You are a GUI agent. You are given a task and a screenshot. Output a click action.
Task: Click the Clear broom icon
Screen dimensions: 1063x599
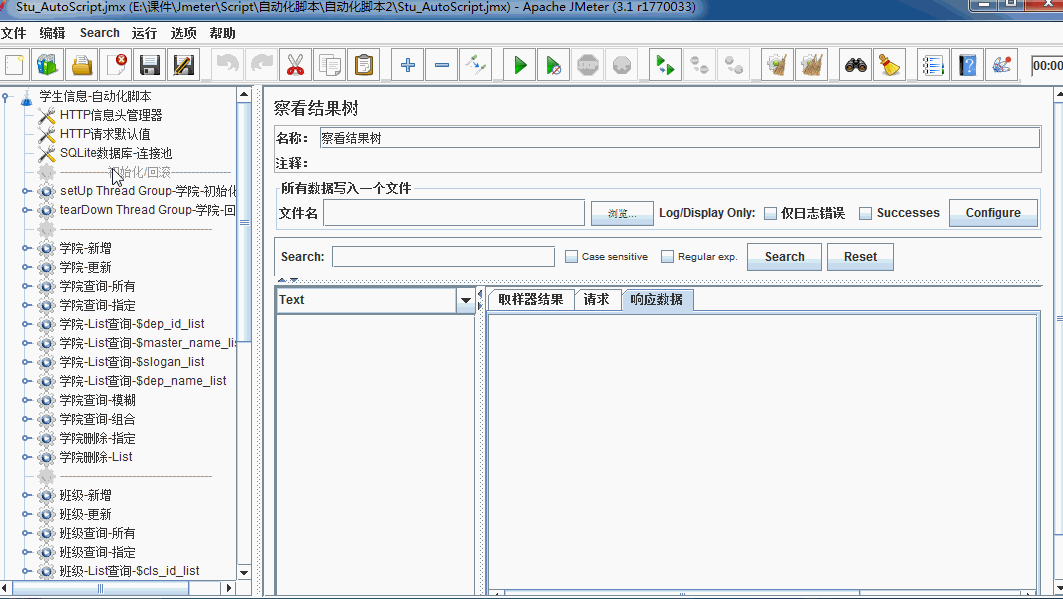click(778, 65)
